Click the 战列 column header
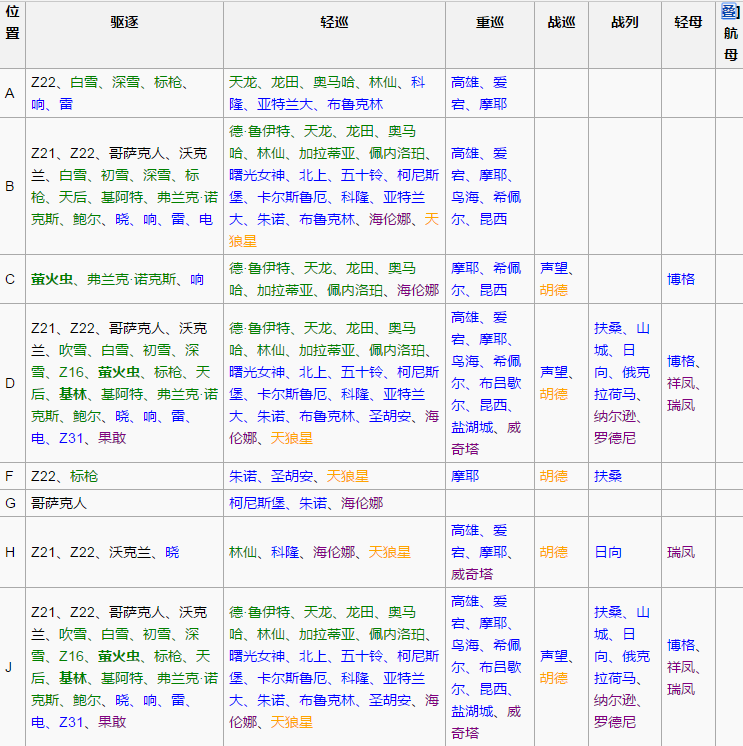The image size is (743, 746). point(625,22)
